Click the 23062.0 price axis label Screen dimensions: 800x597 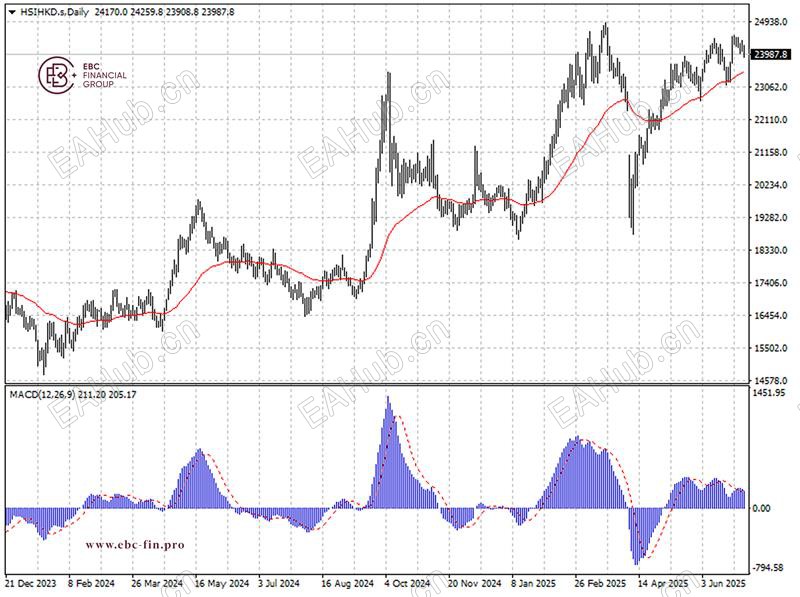[771, 87]
